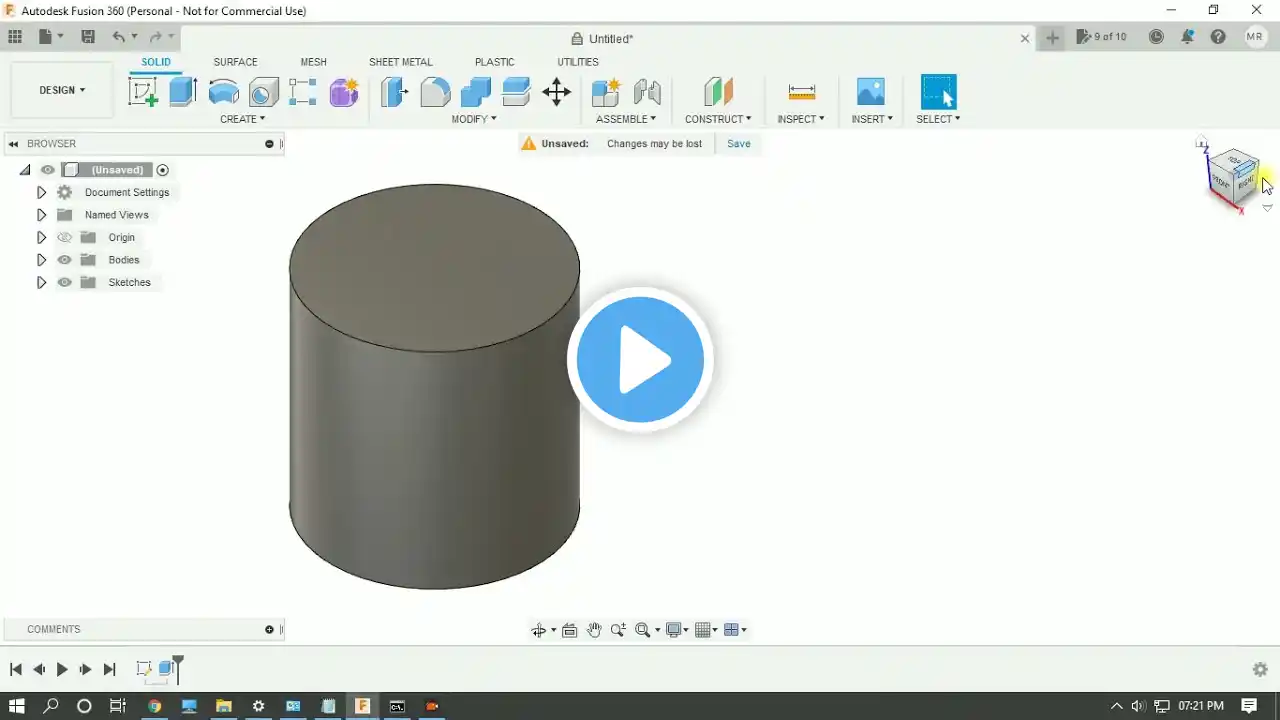Select the Create Sketch tool
Viewport: 1280px width, 720px height.
pos(143,92)
